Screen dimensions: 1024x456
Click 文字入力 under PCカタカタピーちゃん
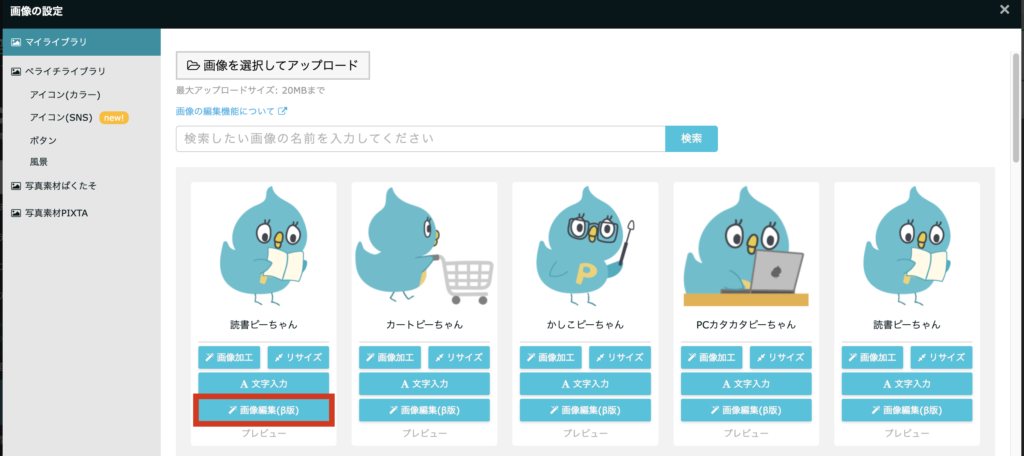pyautogui.click(x=746, y=383)
